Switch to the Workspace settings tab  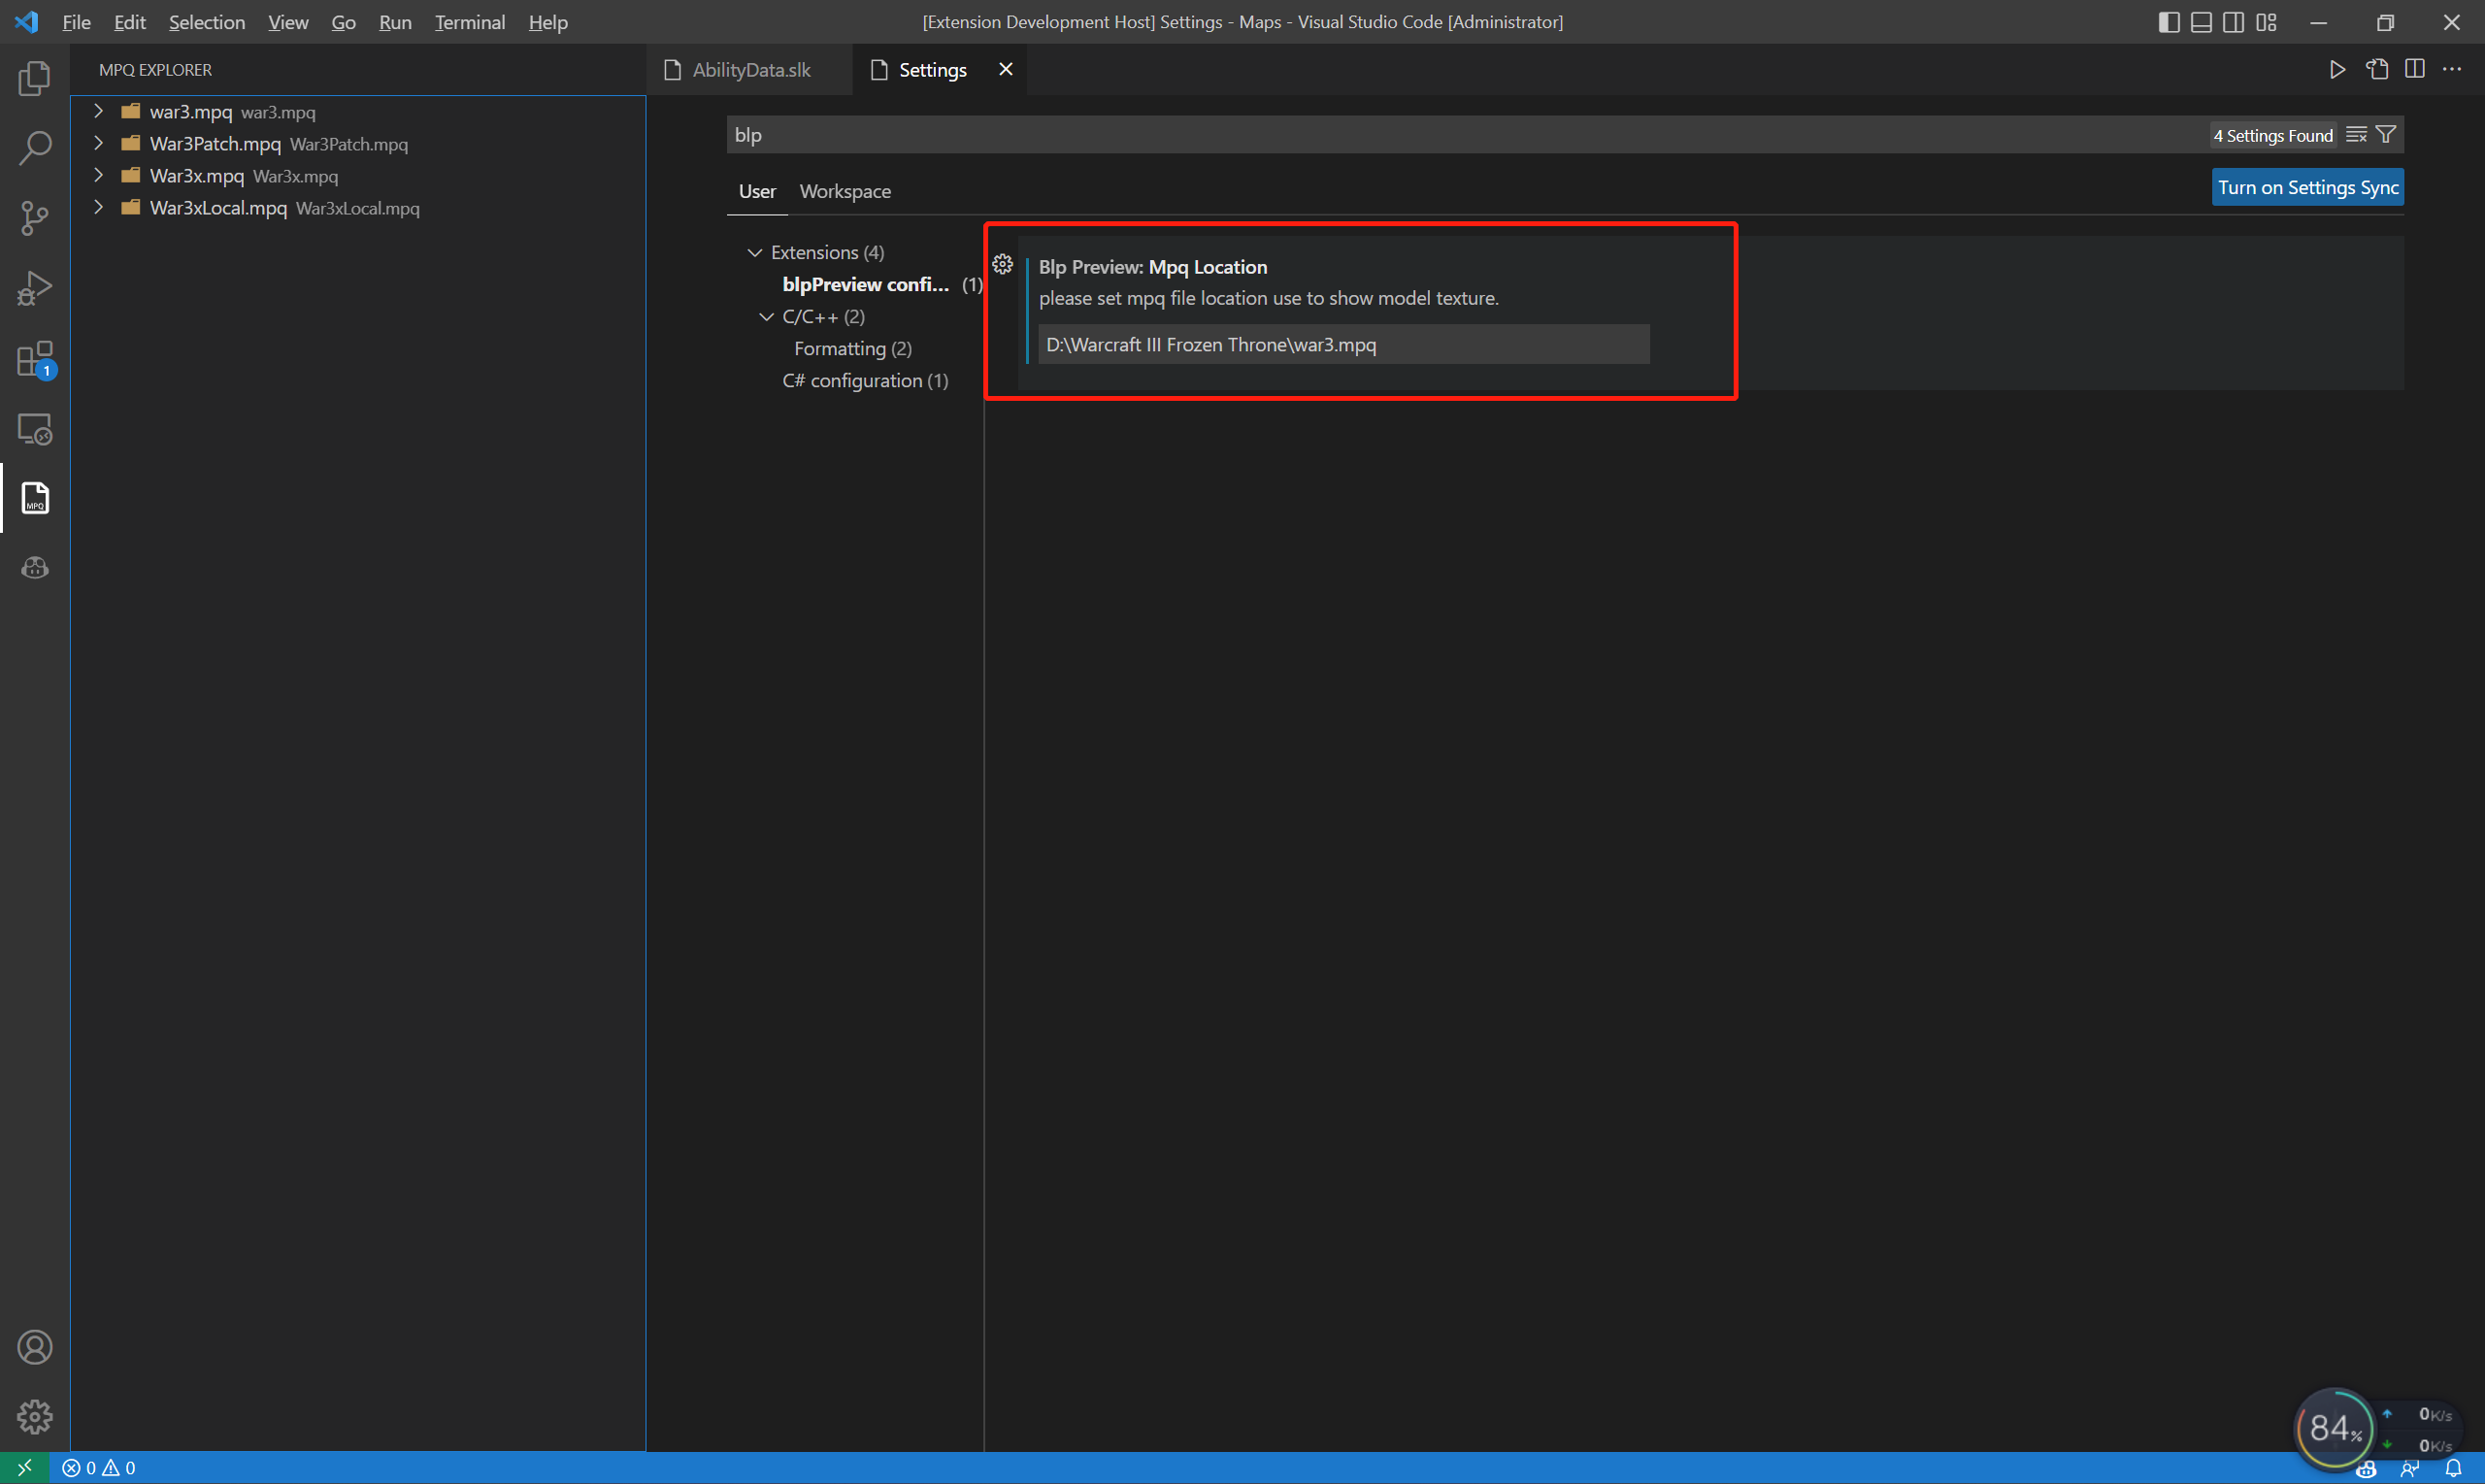(845, 191)
